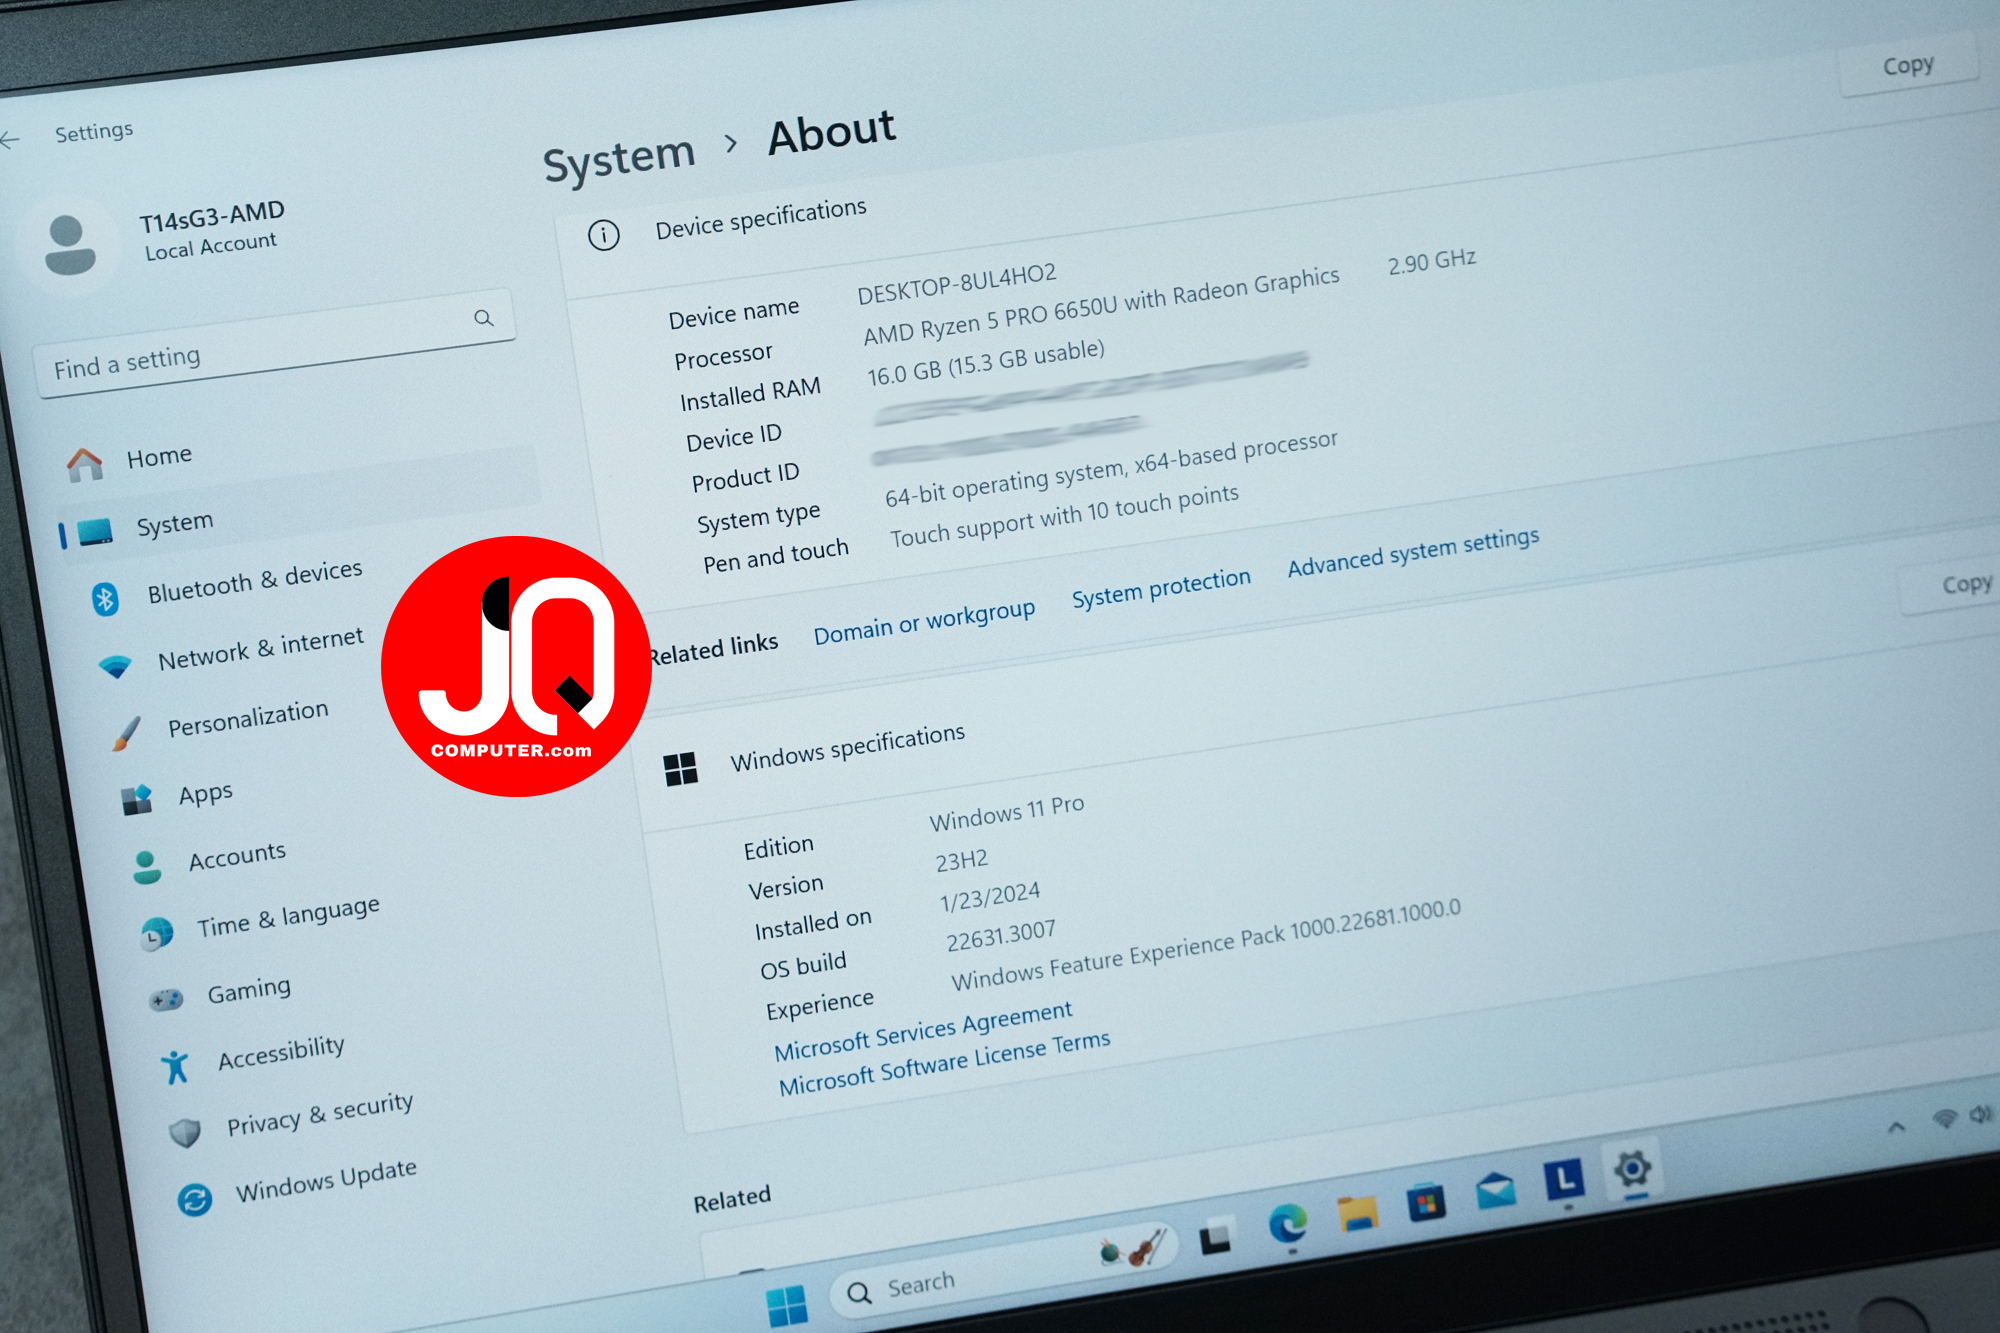Image resolution: width=2000 pixels, height=1333 pixels.
Task: Click the Network wifi icon in sidebar
Action: (x=116, y=667)
